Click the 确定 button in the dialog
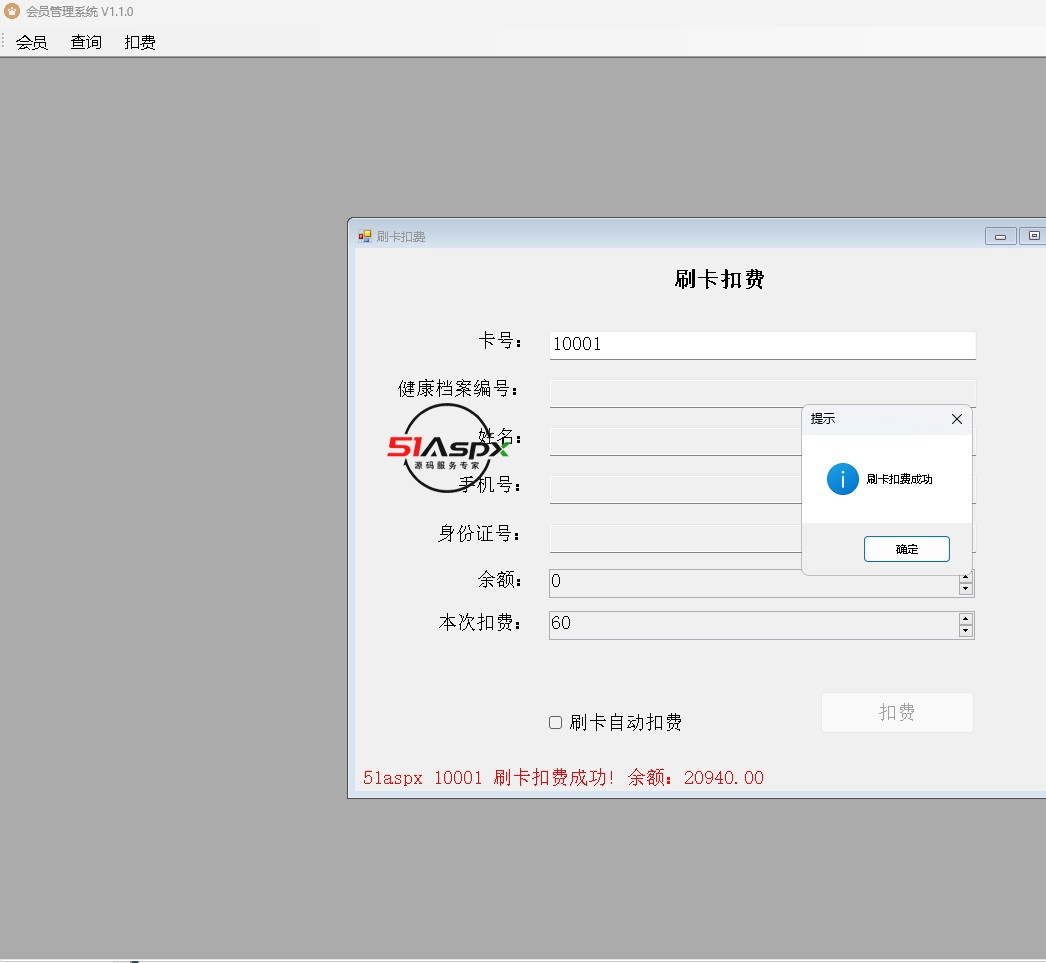1046x963 pixels. (906, 549)
